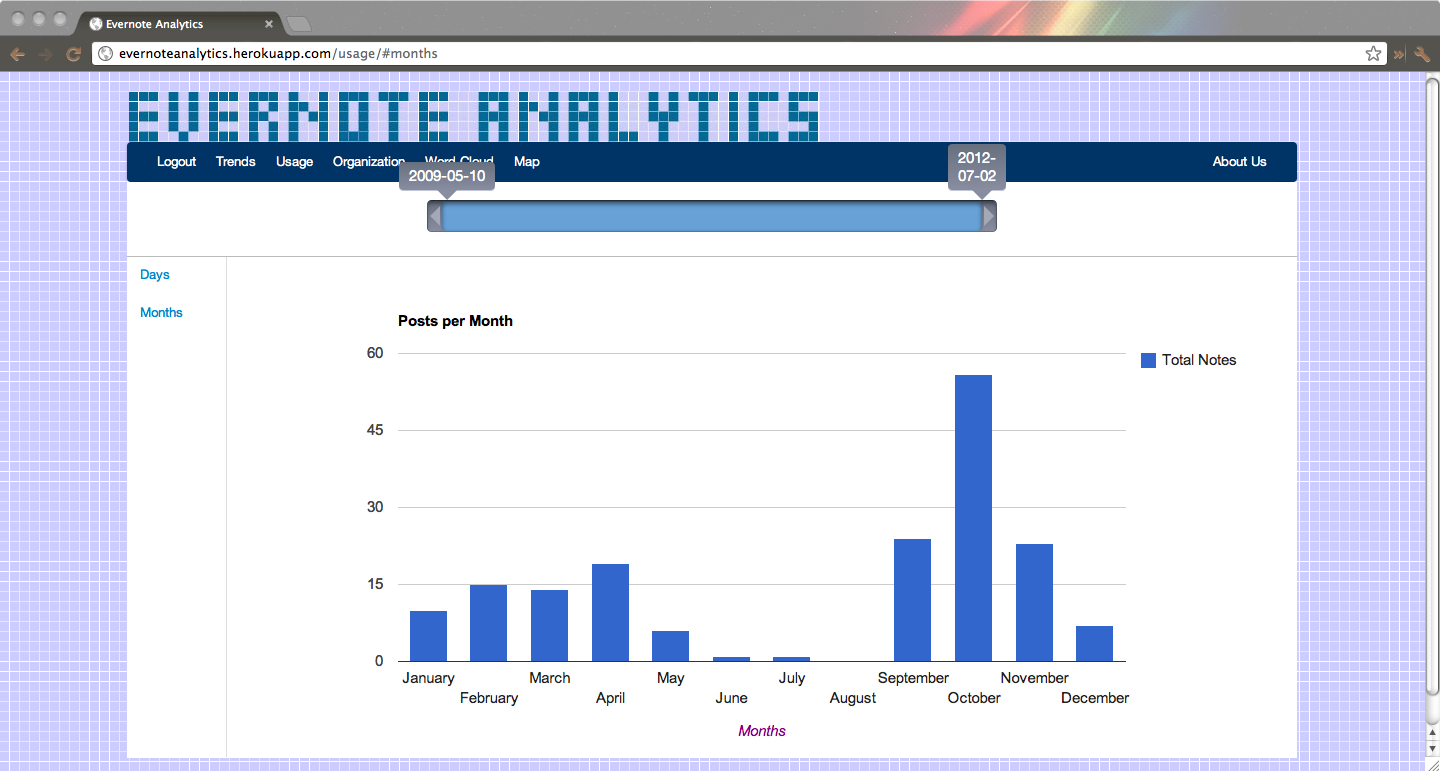1440x772 pixels.
Task: Open the extensions overflow chevron
Action: [x=1399, y=54]
